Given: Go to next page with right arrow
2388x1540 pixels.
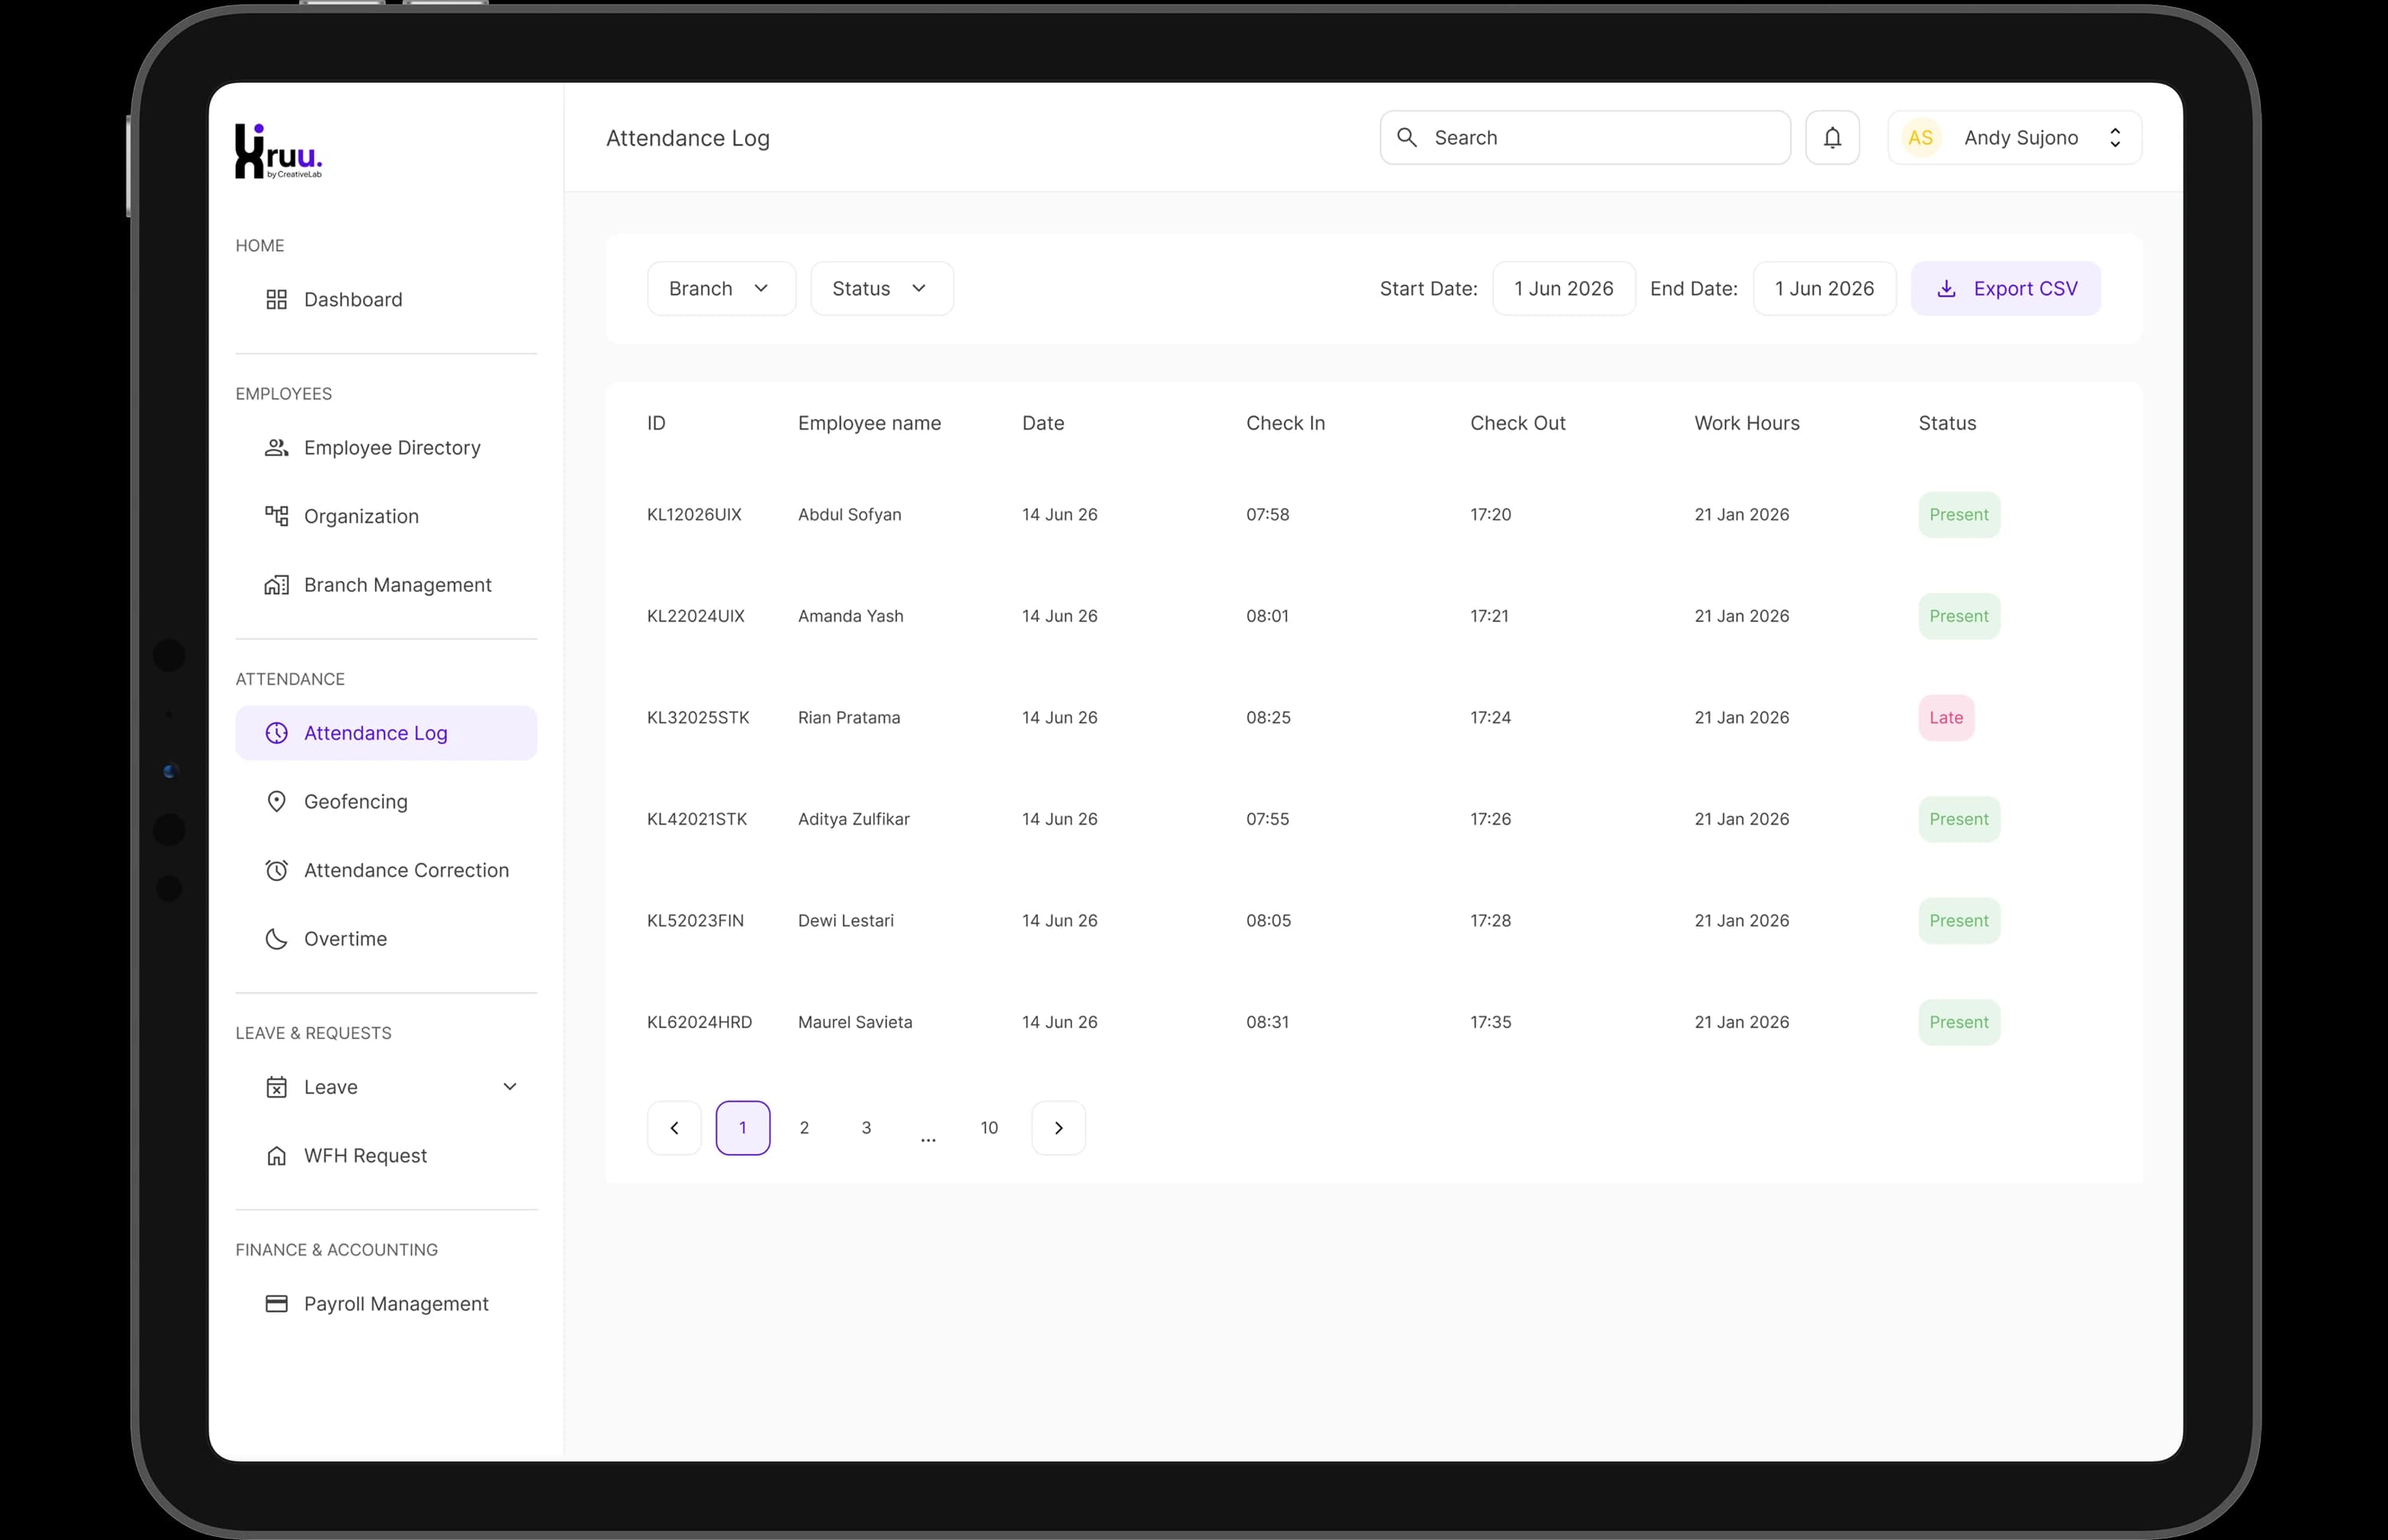Looking at the screenshot, I should point(1058,1128).
